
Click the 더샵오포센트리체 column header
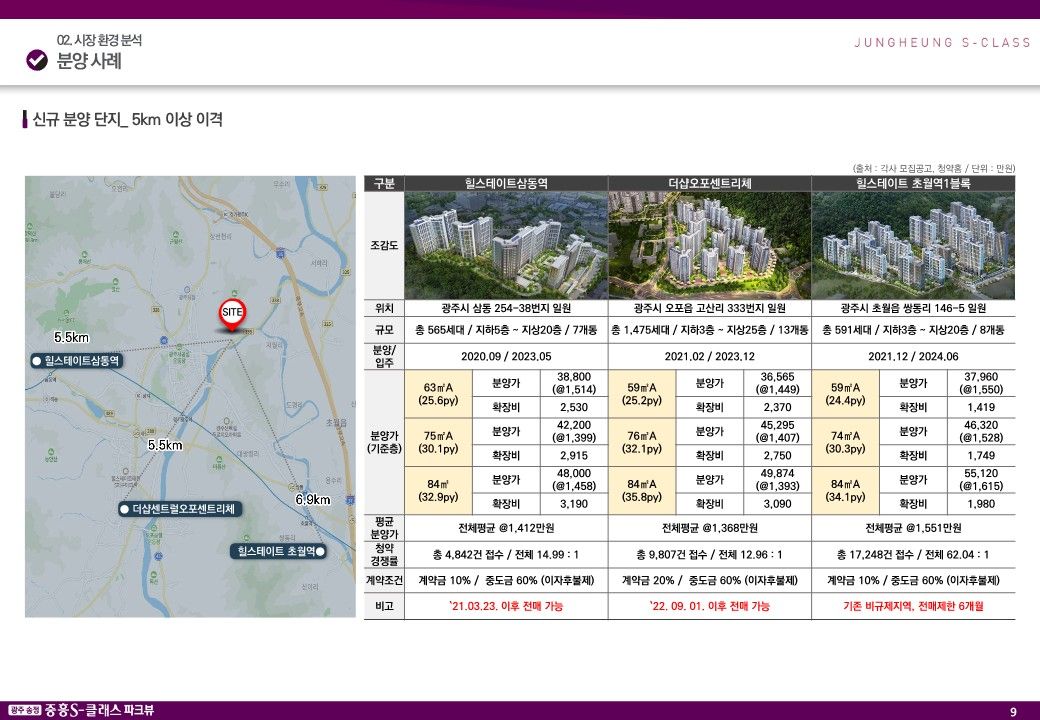[709, 184]
